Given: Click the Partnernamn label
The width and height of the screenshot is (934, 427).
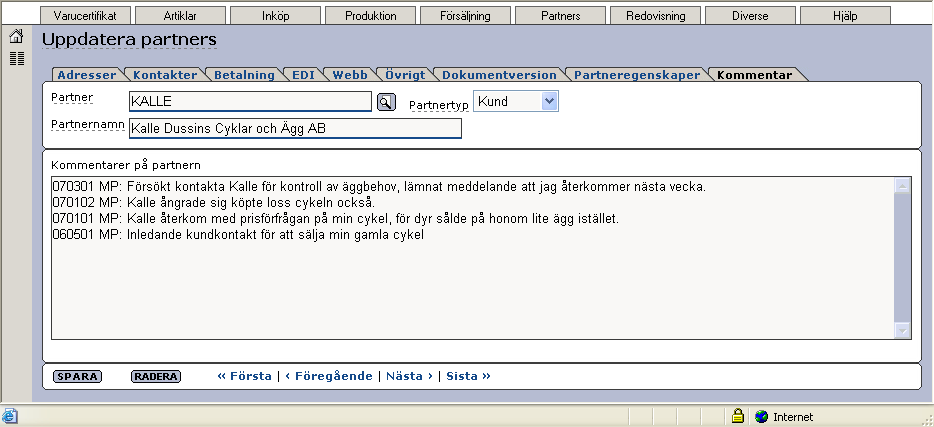Looking at the screenshot, I should pyautogui.click(x=88, y=124).
